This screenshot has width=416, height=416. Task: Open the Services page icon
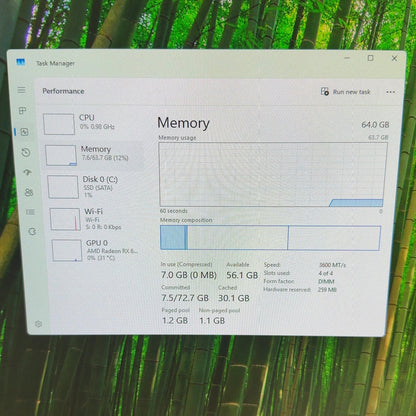point(32,231)
